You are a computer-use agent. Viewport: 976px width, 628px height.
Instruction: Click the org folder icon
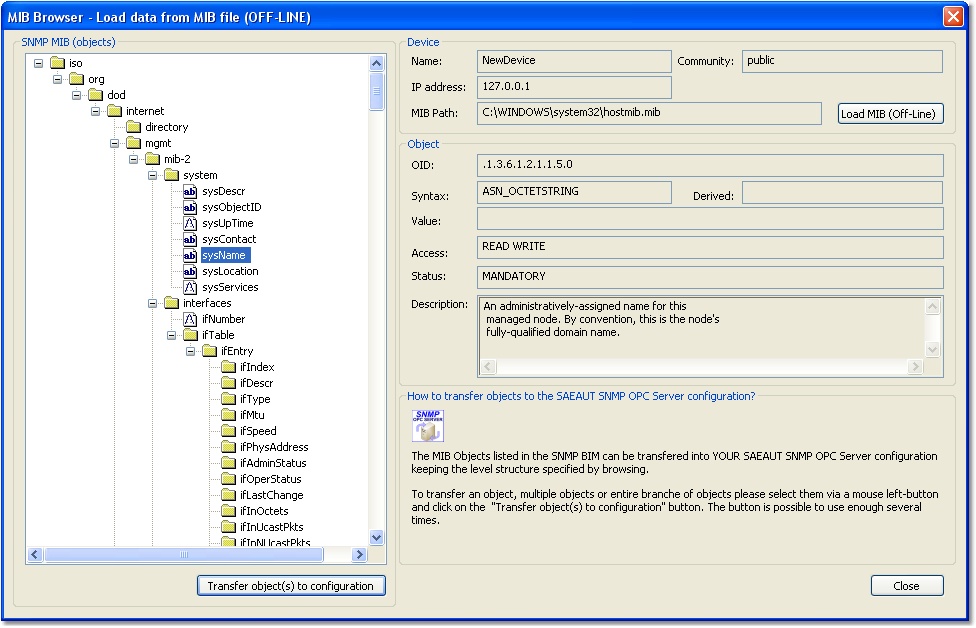pos(77,79)
